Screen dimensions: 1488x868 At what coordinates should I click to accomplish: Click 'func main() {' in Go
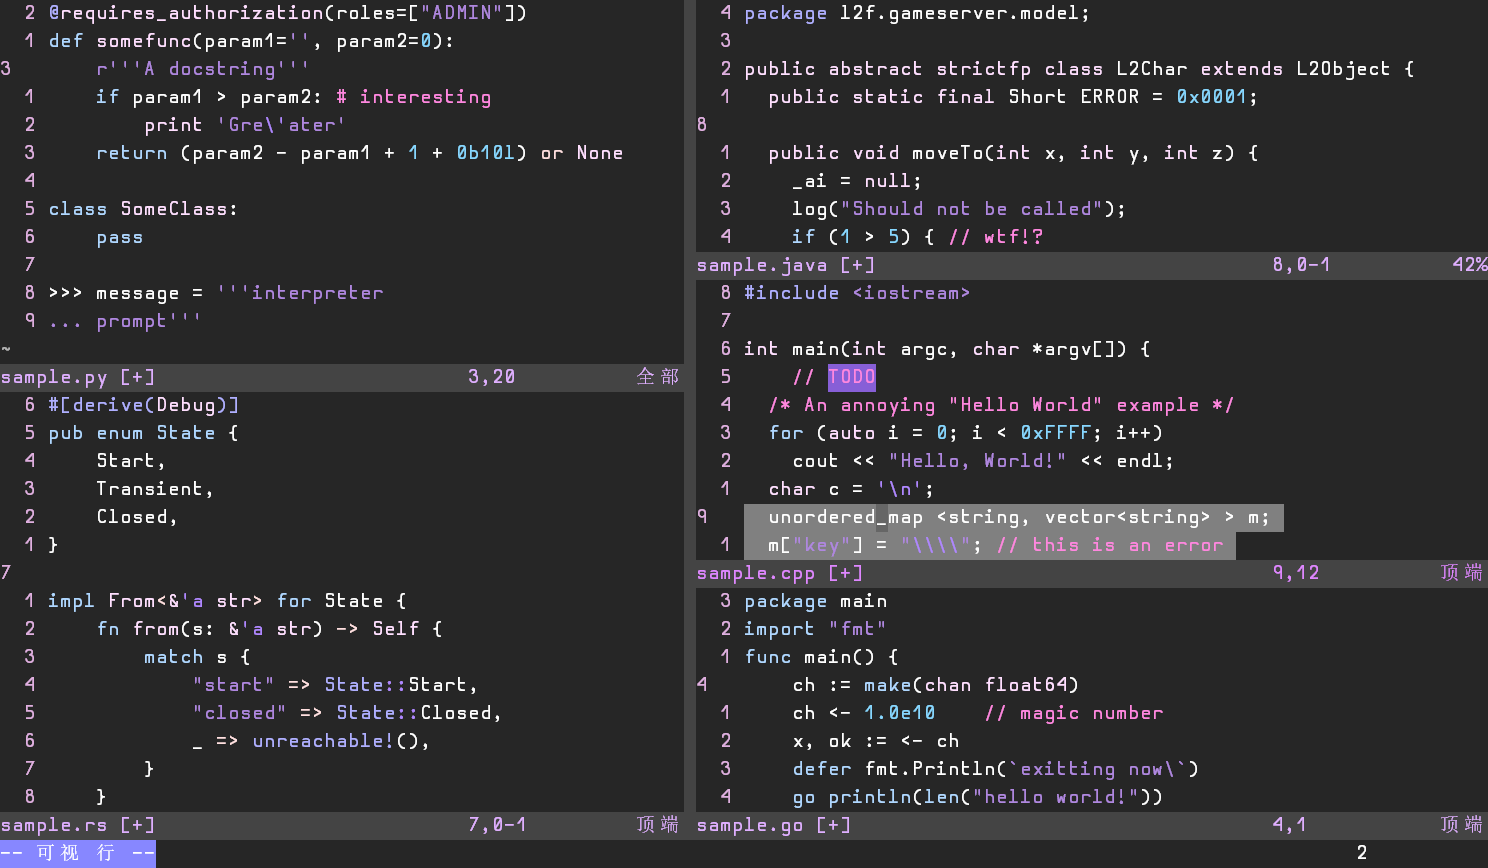coord(822,657)
